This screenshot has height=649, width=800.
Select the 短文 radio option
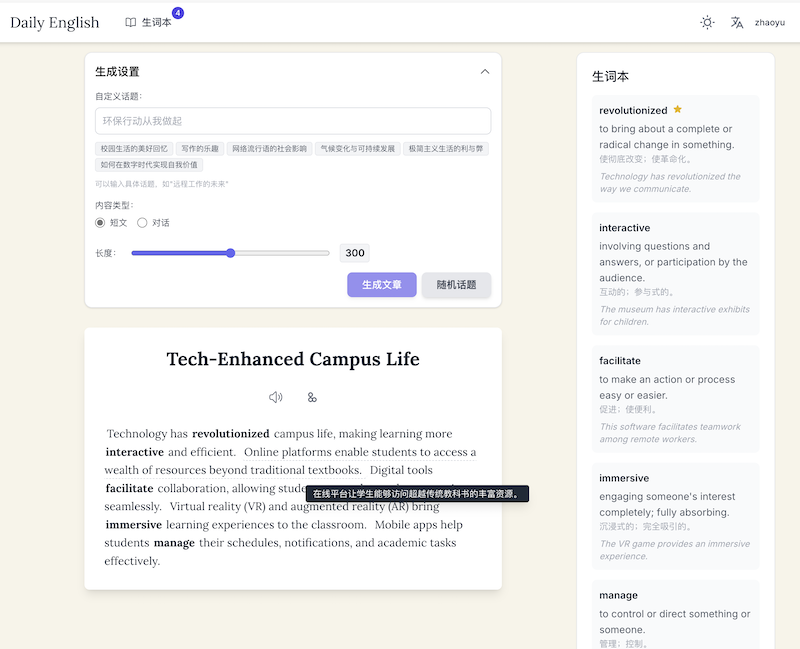click(x=100, y=223)
